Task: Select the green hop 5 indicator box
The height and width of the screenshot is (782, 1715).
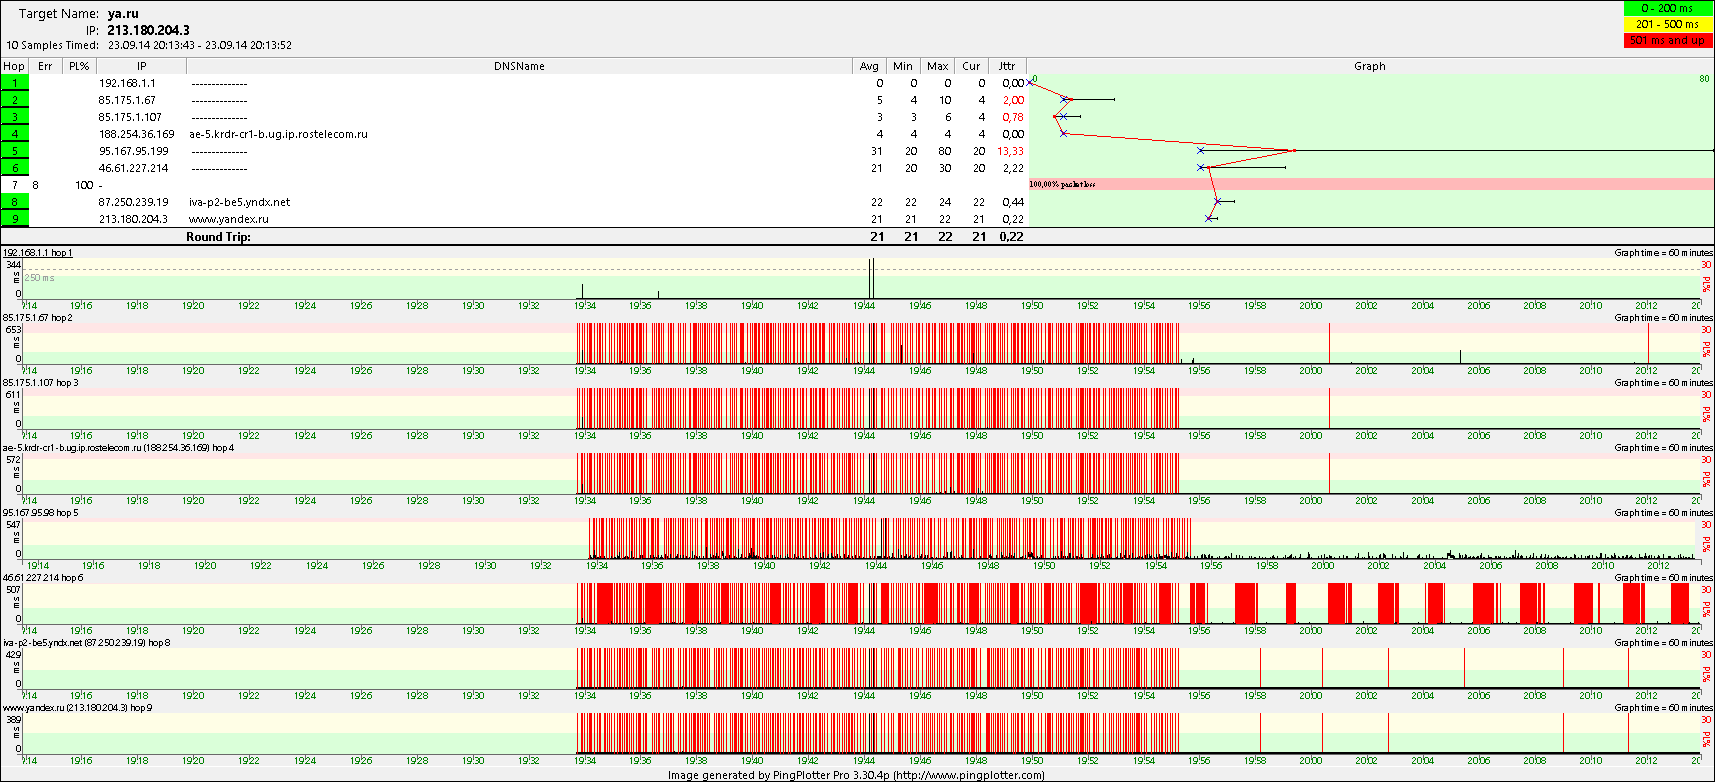Action: [x=15, y=151]
